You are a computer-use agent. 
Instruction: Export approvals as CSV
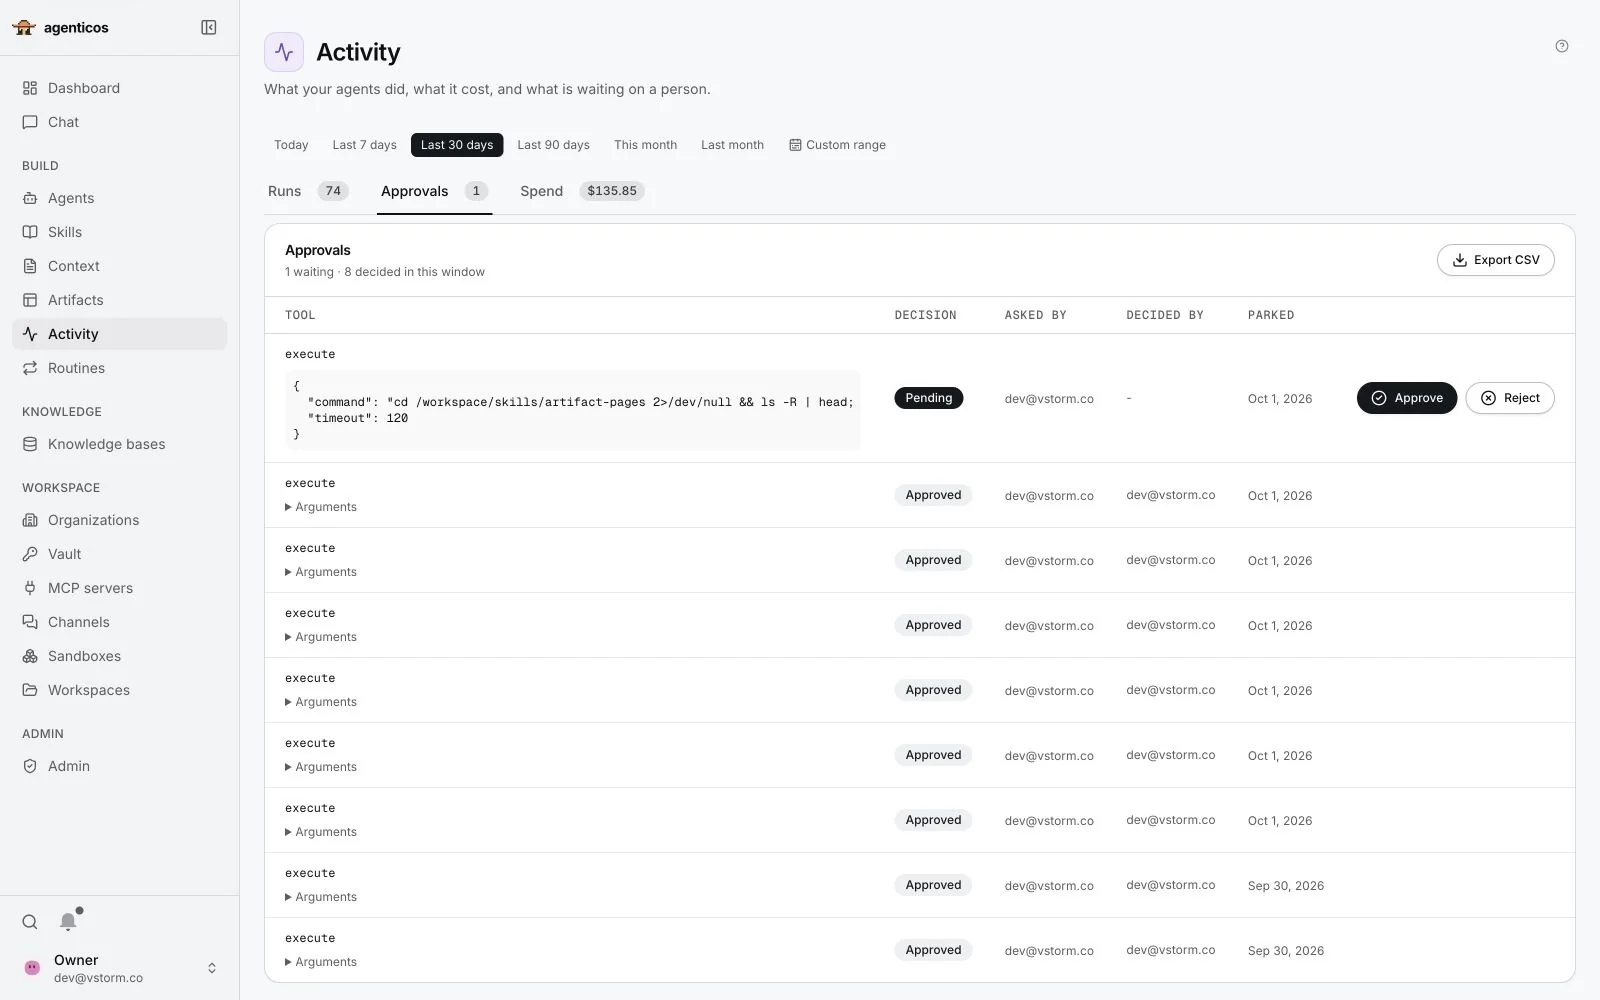point(1496,260)
